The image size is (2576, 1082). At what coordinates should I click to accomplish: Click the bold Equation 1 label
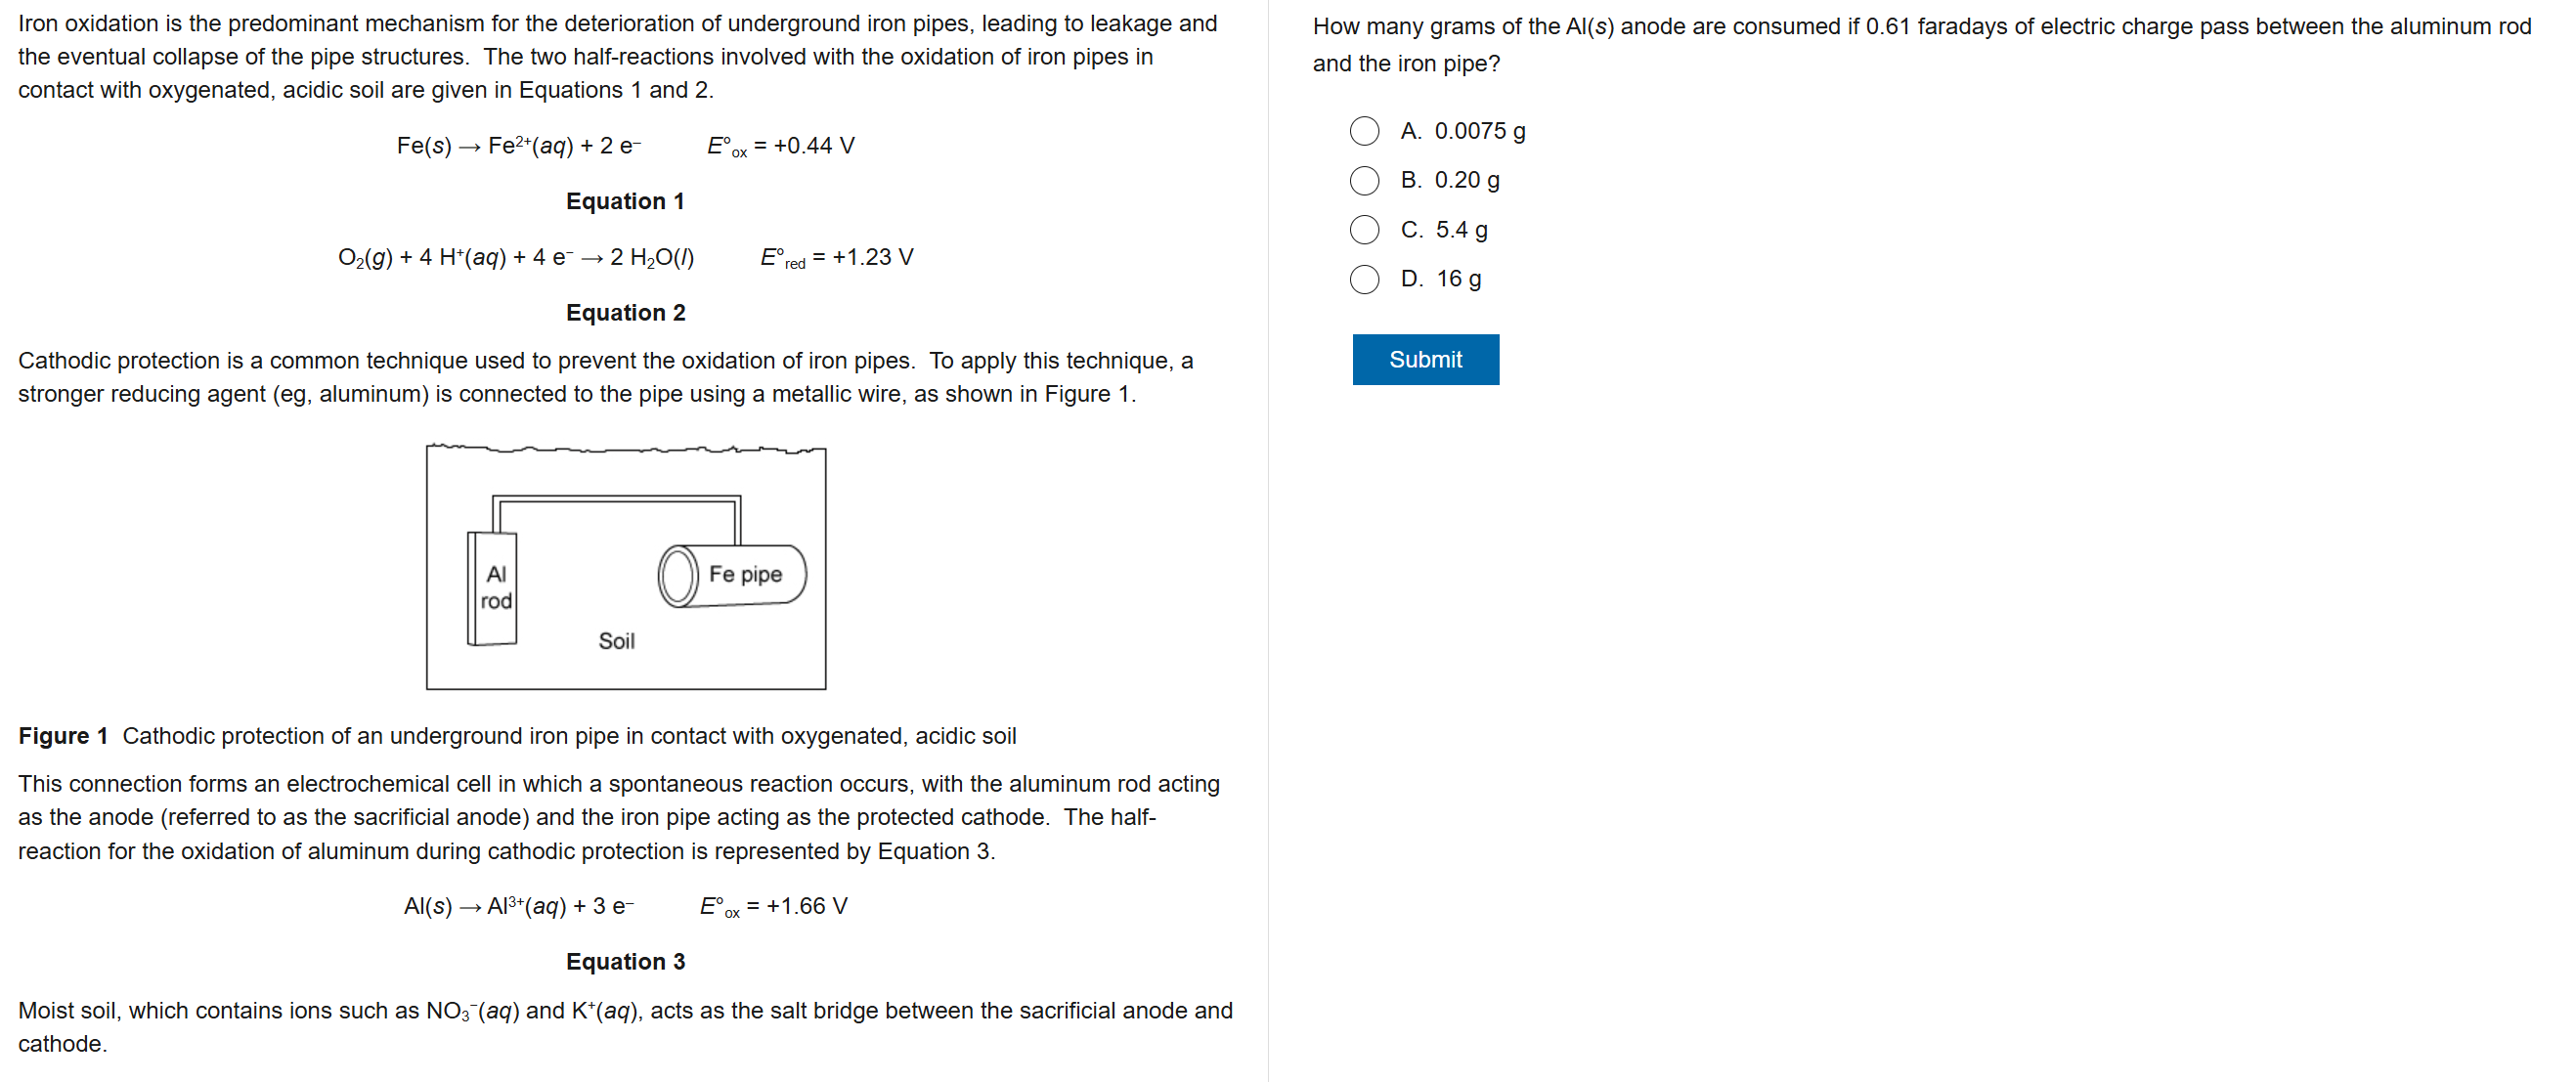click(625, 201)
